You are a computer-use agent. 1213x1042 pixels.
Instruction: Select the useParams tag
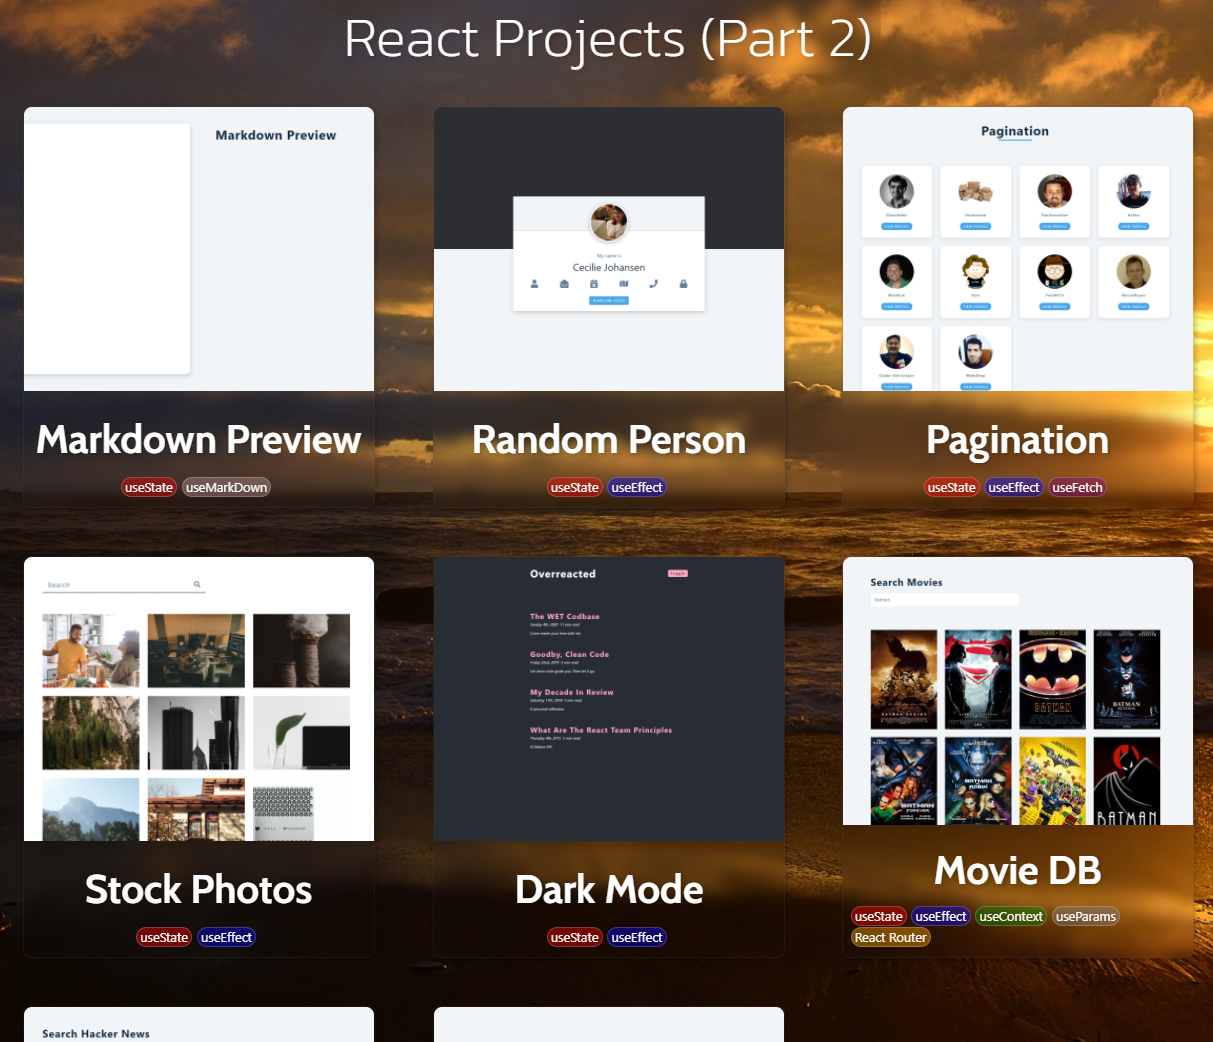tap(1086, 917)
